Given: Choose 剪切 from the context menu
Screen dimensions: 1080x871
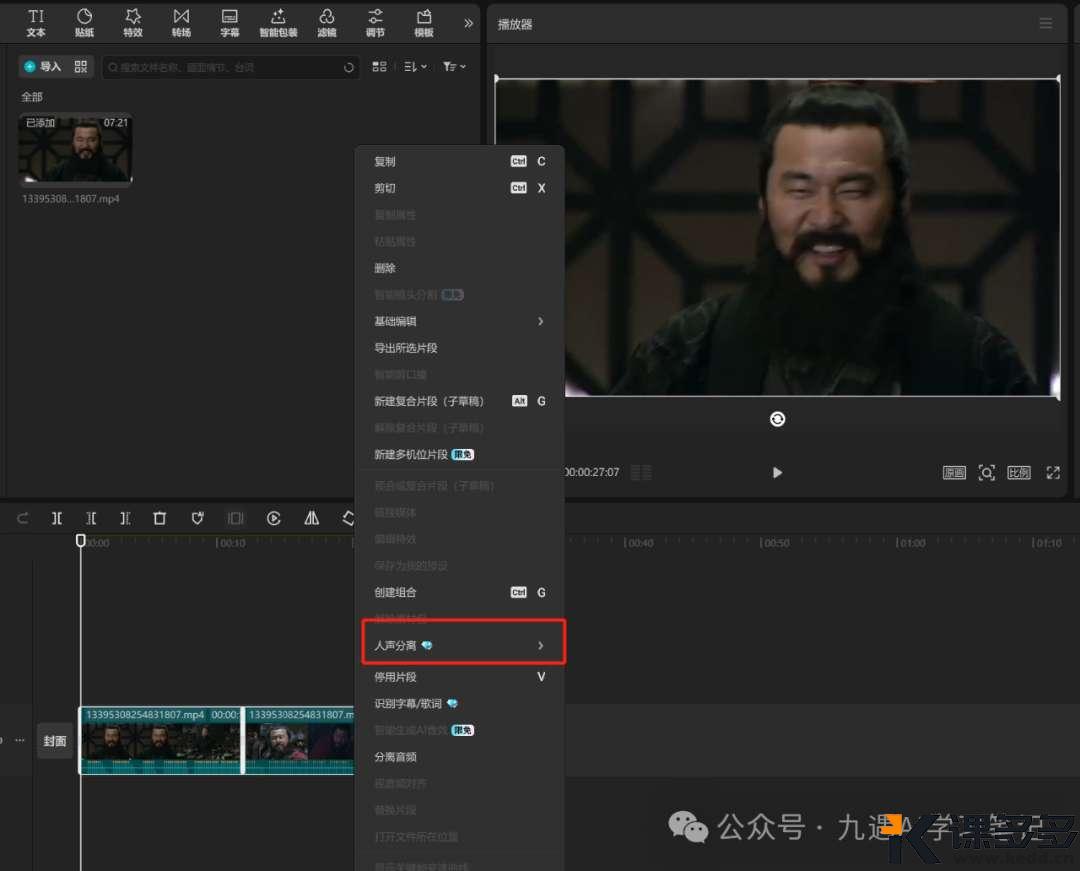Looking at the screenshot, I should pyautogui.click(x=460, y=188).
